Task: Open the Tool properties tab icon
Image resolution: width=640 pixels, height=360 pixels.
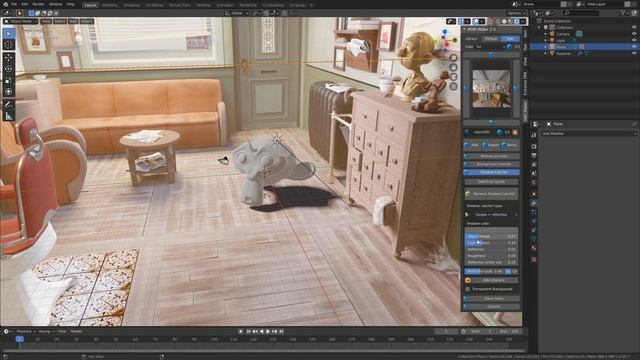Action: coord(534,135)
